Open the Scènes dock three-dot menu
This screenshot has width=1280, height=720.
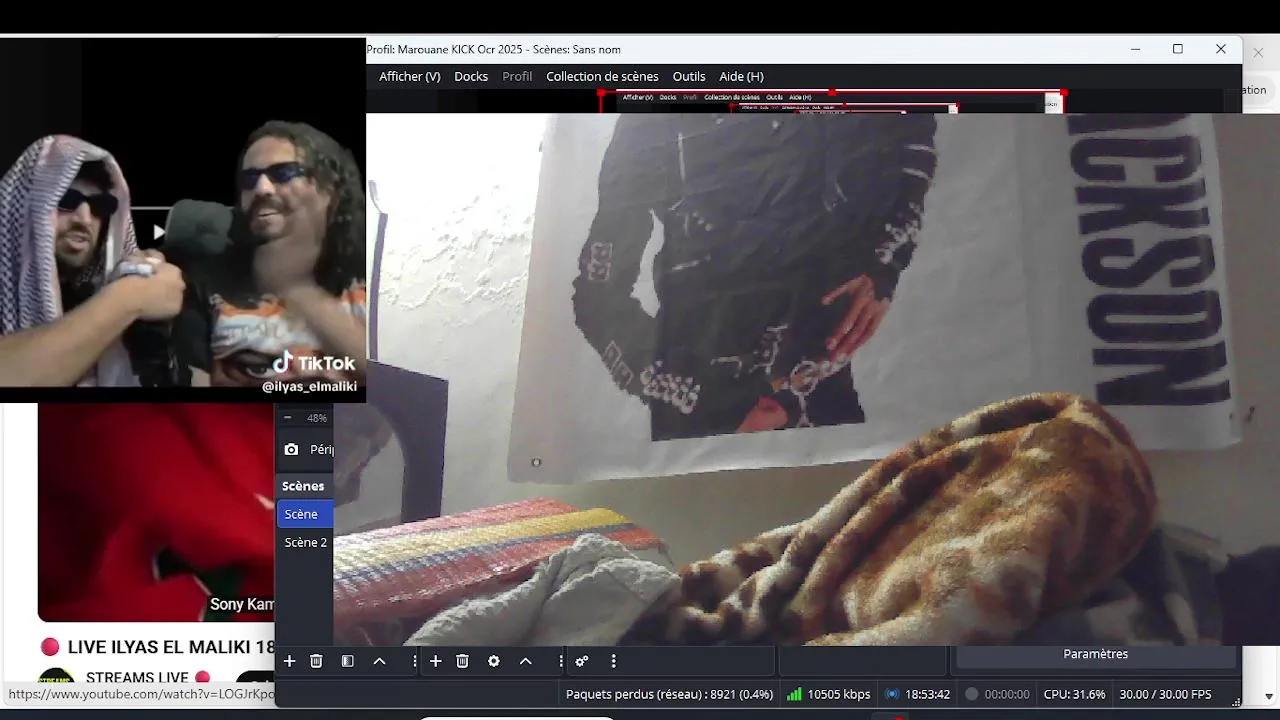(x=414, y=661)
